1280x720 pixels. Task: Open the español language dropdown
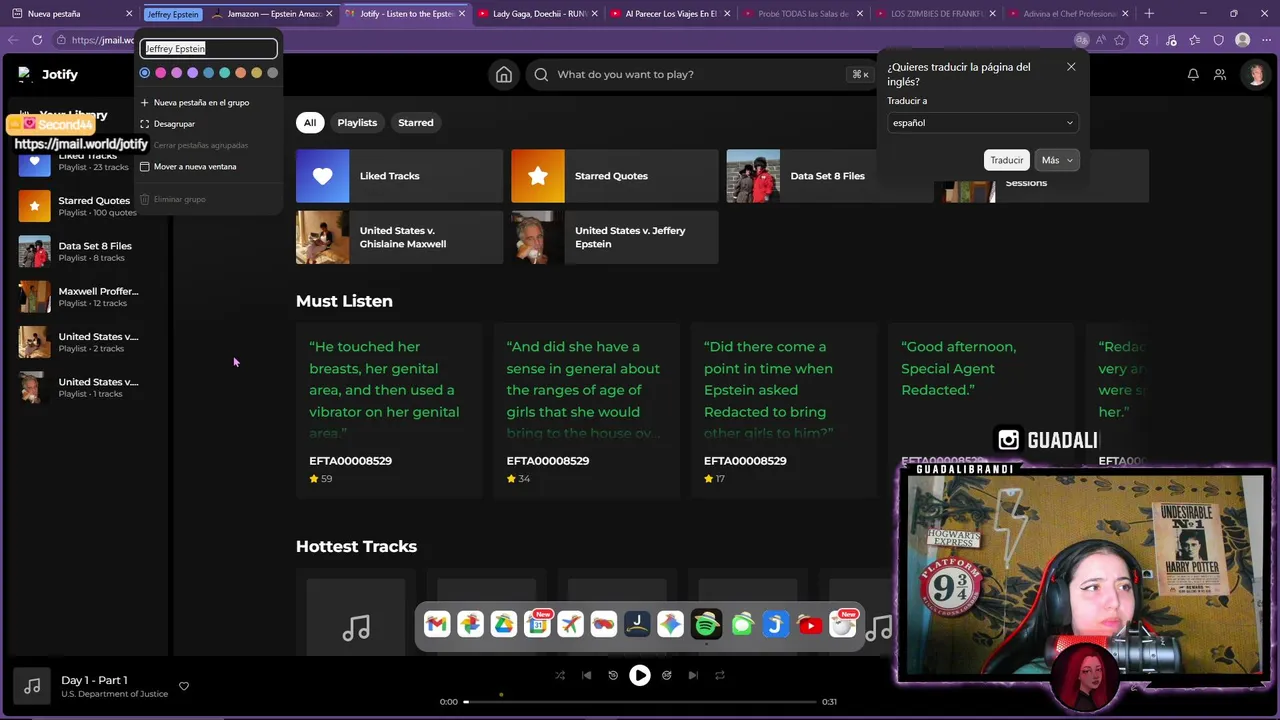[x=982, y=123]
